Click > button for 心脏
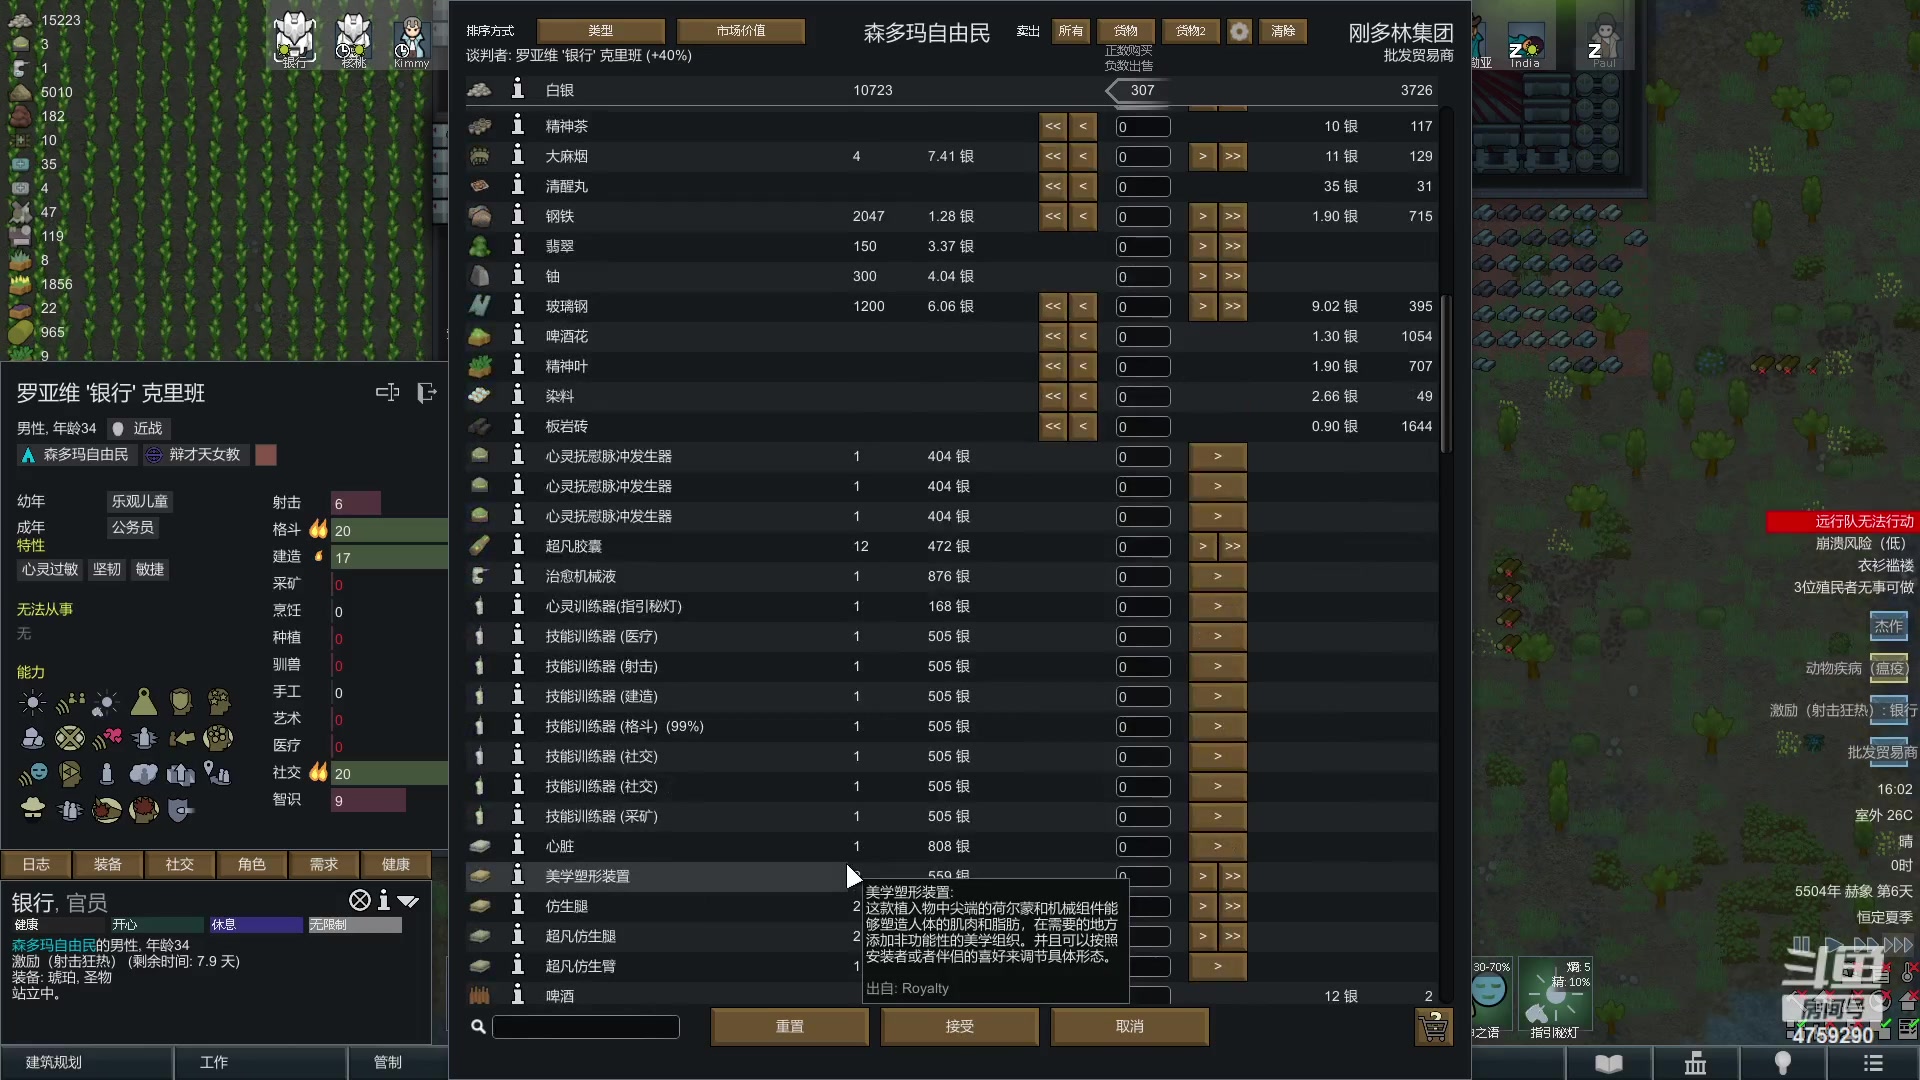This screenshot has width=1920, height=1080. click(1218, 846)
